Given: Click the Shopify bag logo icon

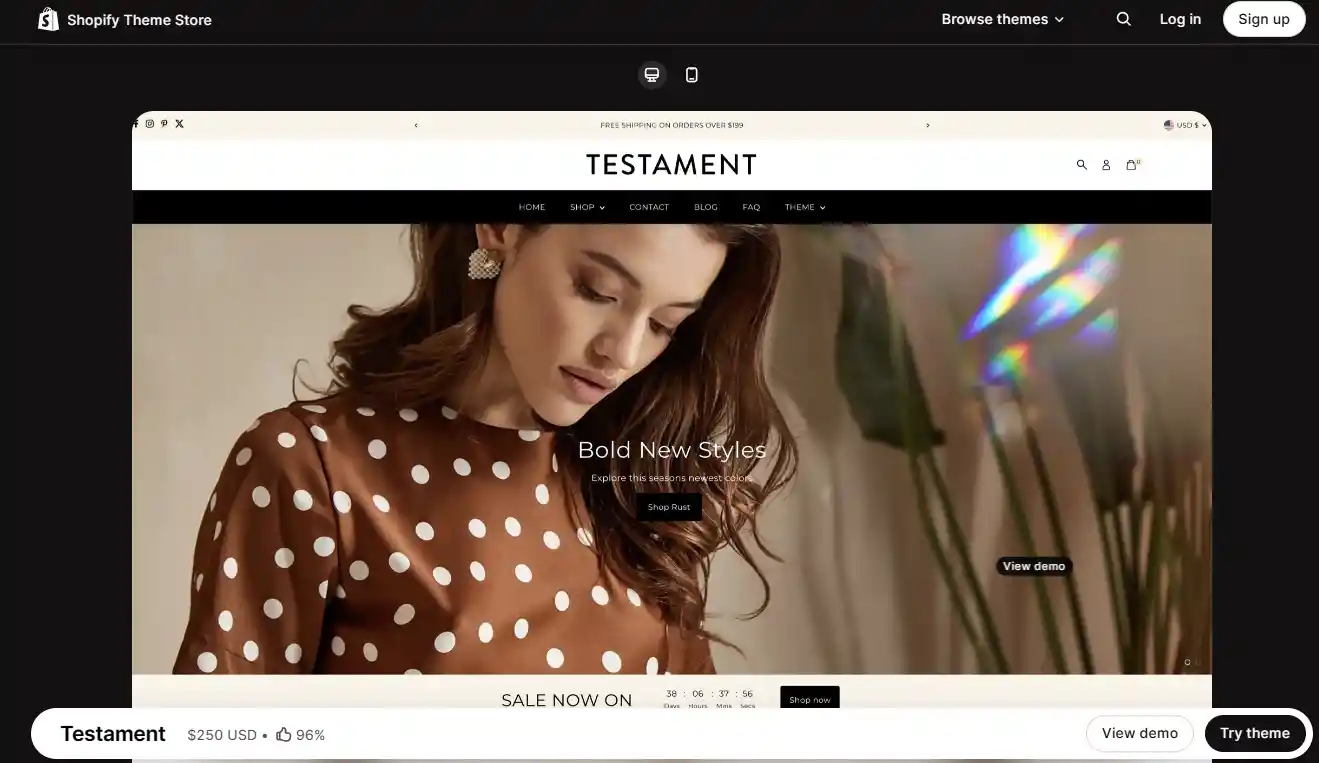Looking at the screenshot, I should (x=48, y=19).
